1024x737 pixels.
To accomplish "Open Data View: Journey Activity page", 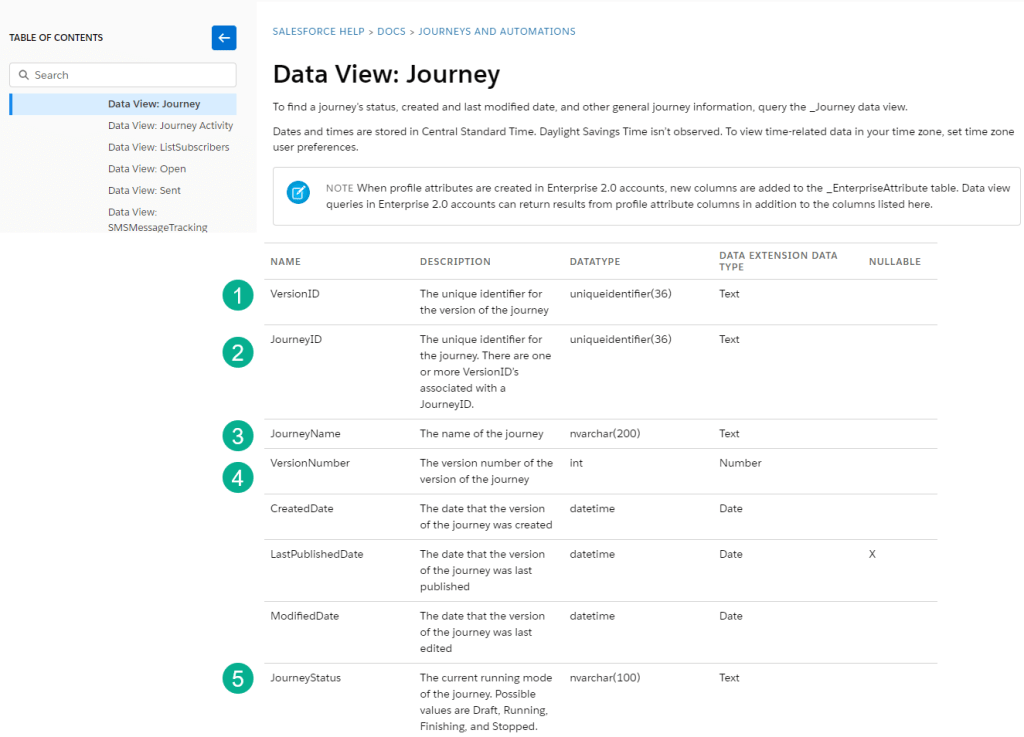I will coord(170,126).
